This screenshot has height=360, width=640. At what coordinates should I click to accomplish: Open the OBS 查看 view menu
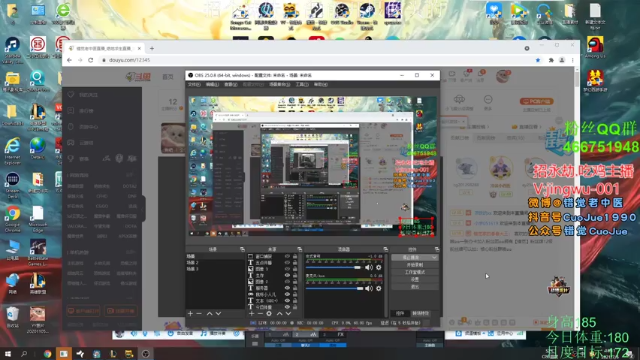click(231, 84)
